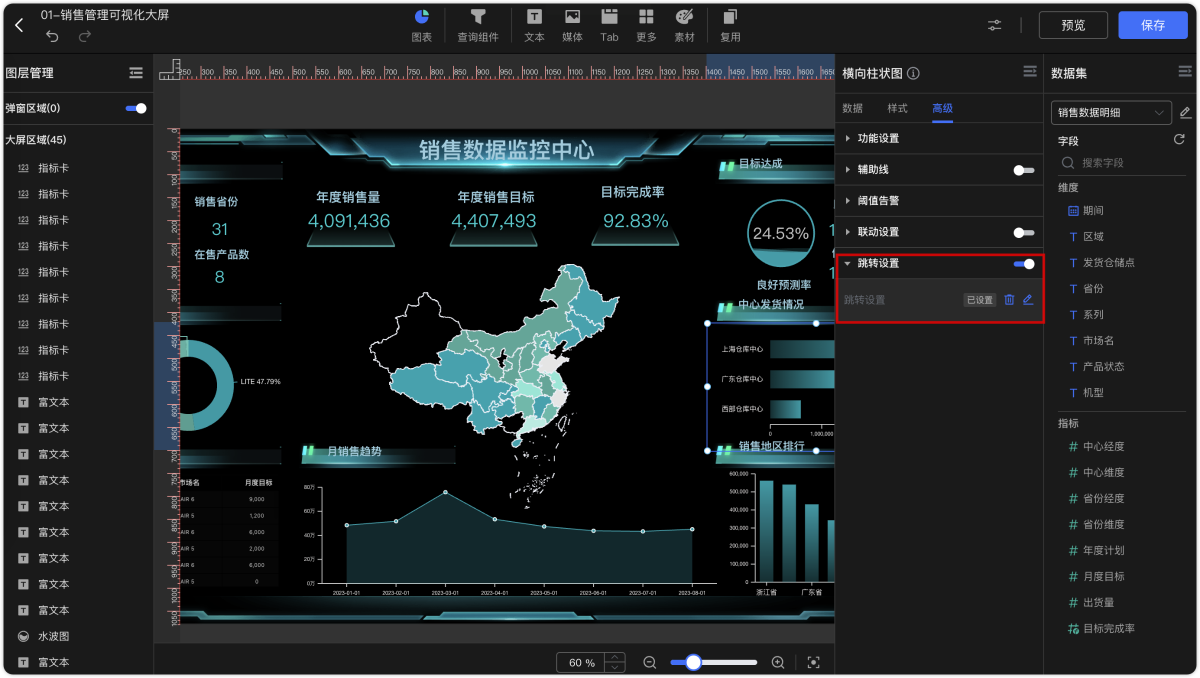Select the 产品状态 dimension field
The height and width of the screenshot is (678, 1200).
(1103, 366)
